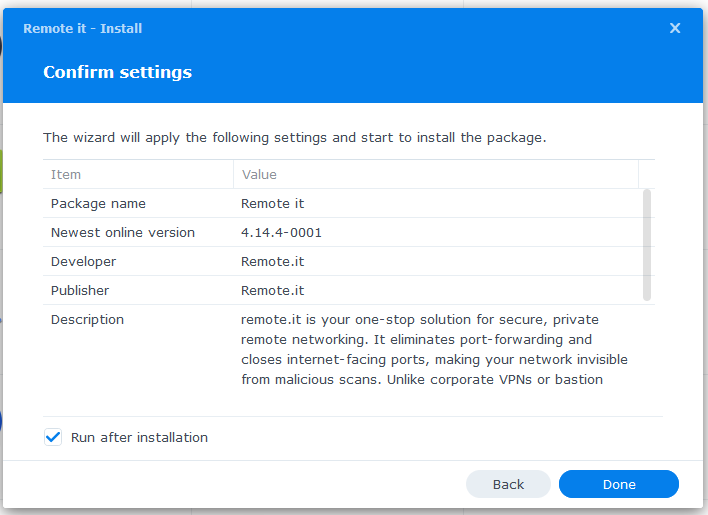Click the Publisher value Remote.it

tap(272, 290)
